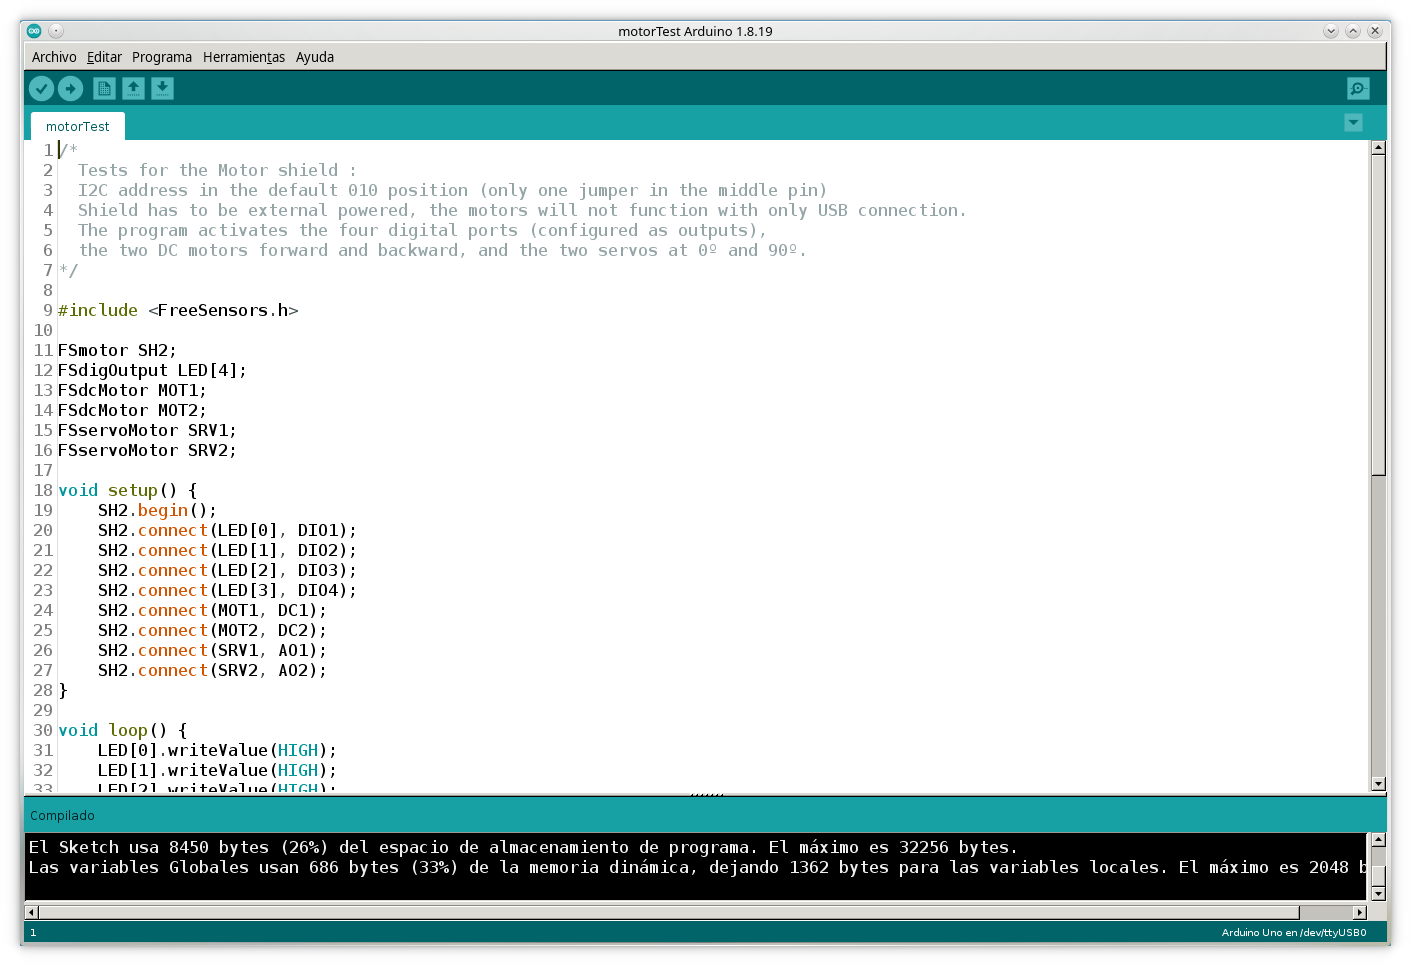This screenshot has width=1411, height=966.
Task: Click the console horizontal scrollbar thumb
Action: click(x=669, y=912)
